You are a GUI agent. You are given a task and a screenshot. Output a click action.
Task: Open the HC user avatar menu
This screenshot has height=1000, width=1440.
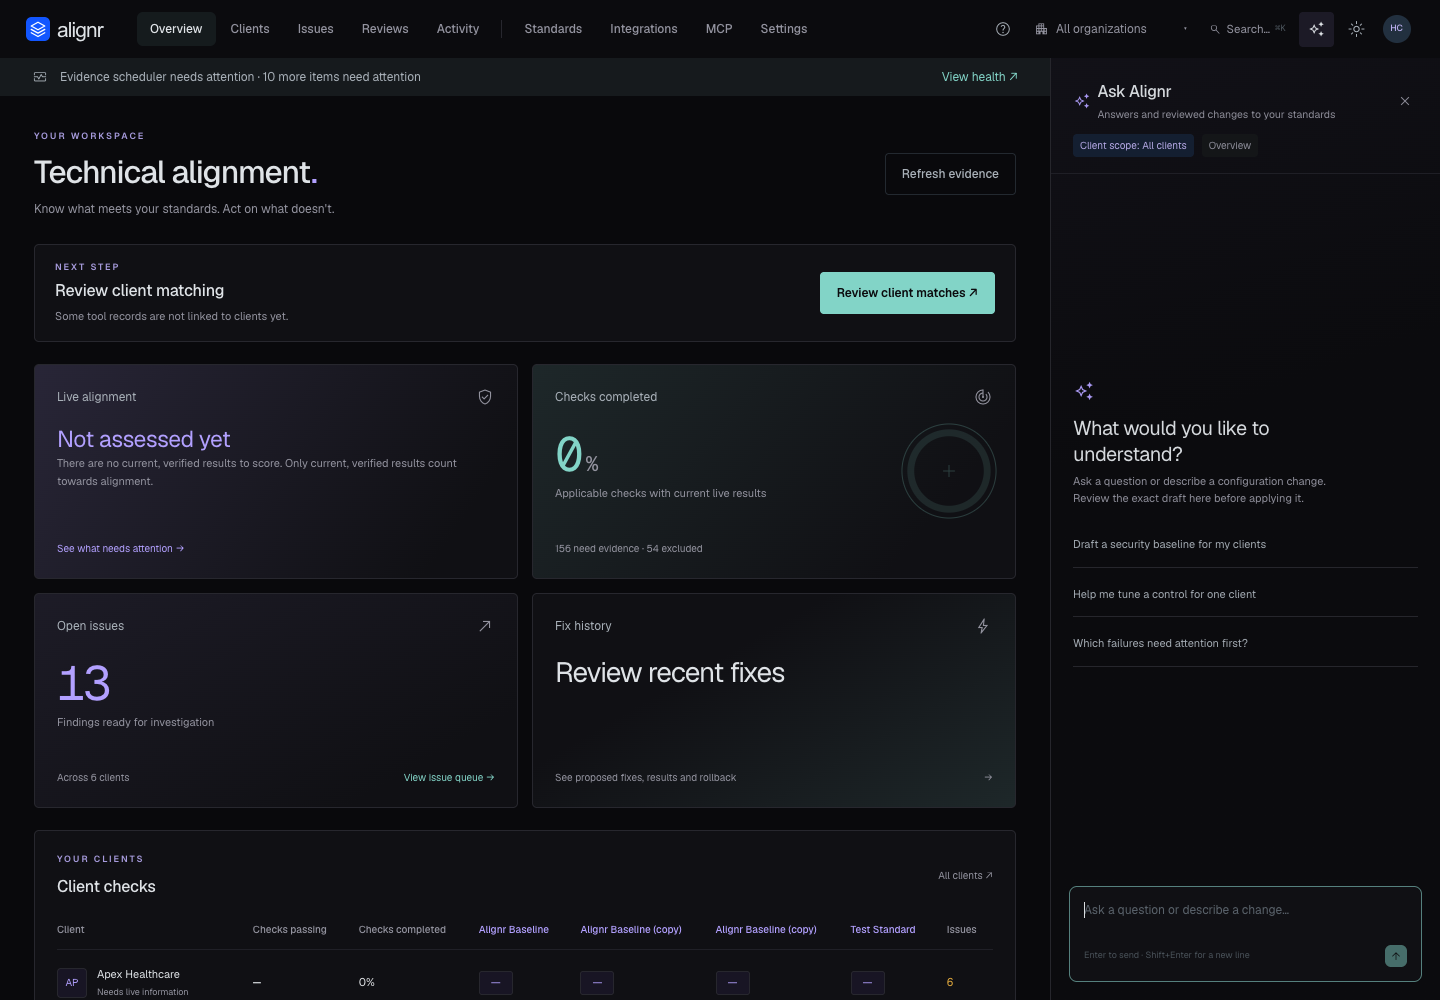coord(1397,29)
